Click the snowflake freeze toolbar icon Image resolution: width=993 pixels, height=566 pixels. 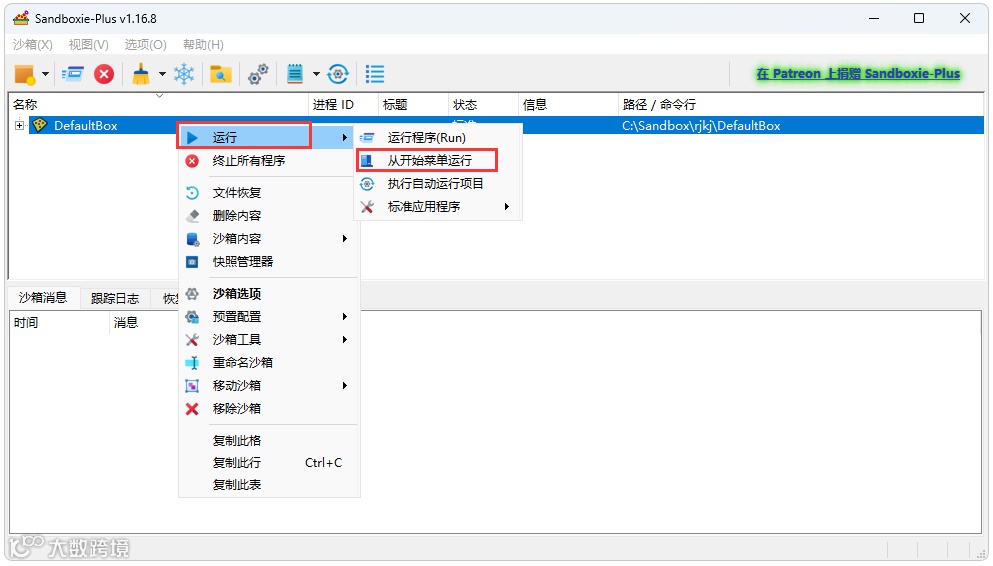pos(184,74)
